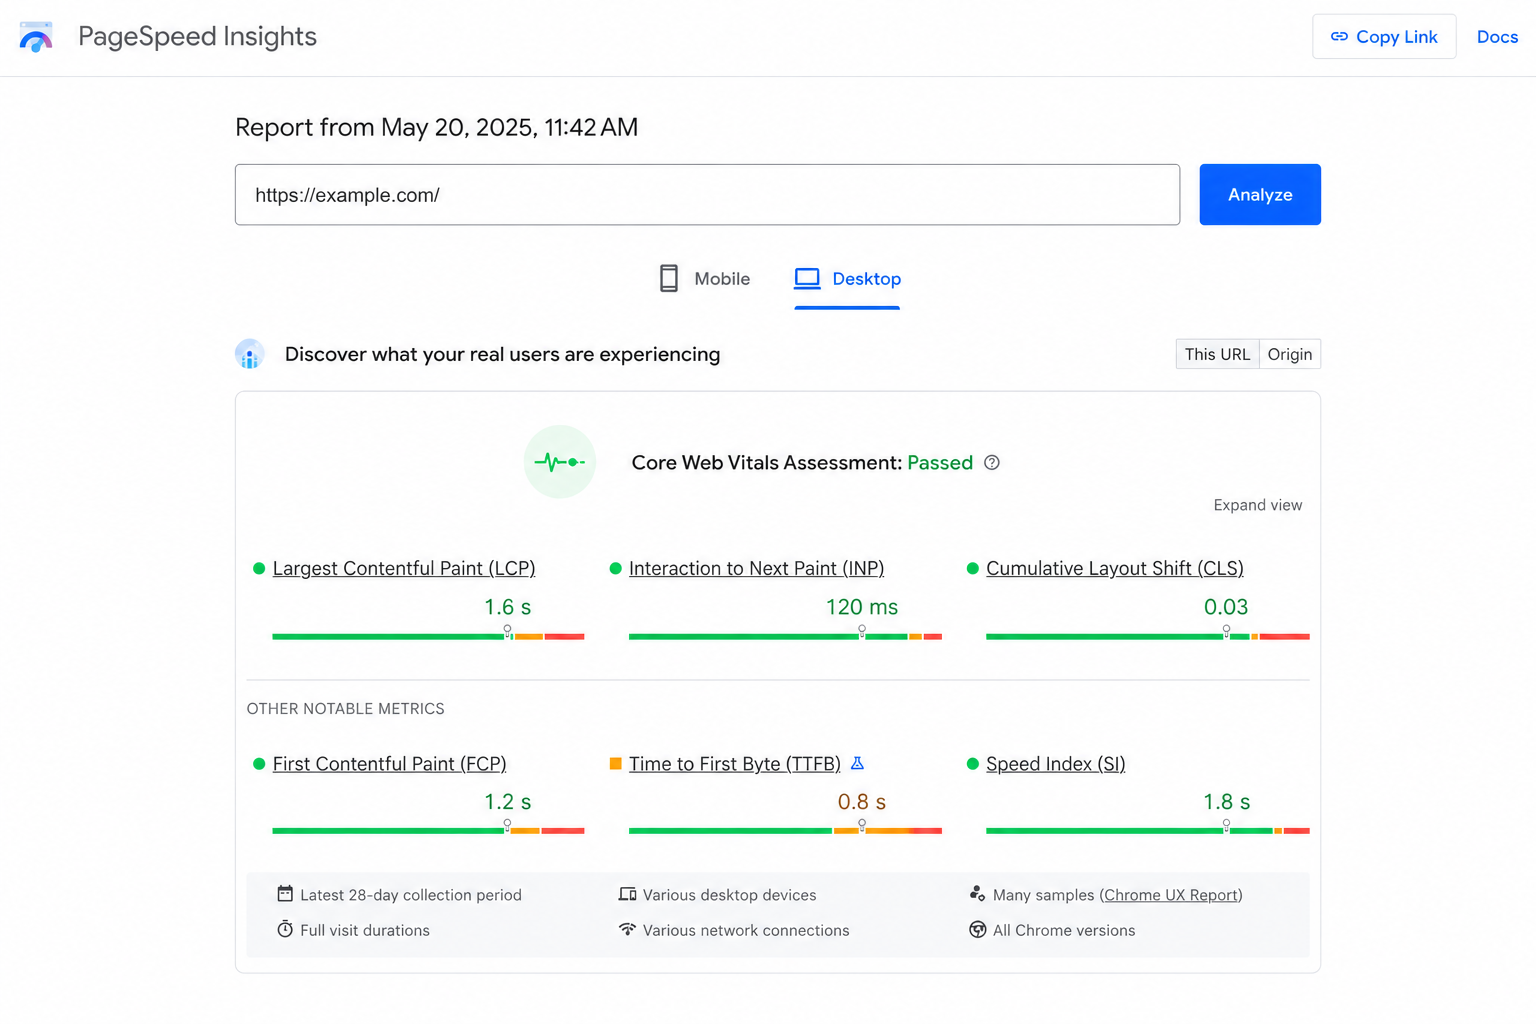Click the experimental flask icon beside TTFB
The image size is (1536, 1024).
[857, 763]
